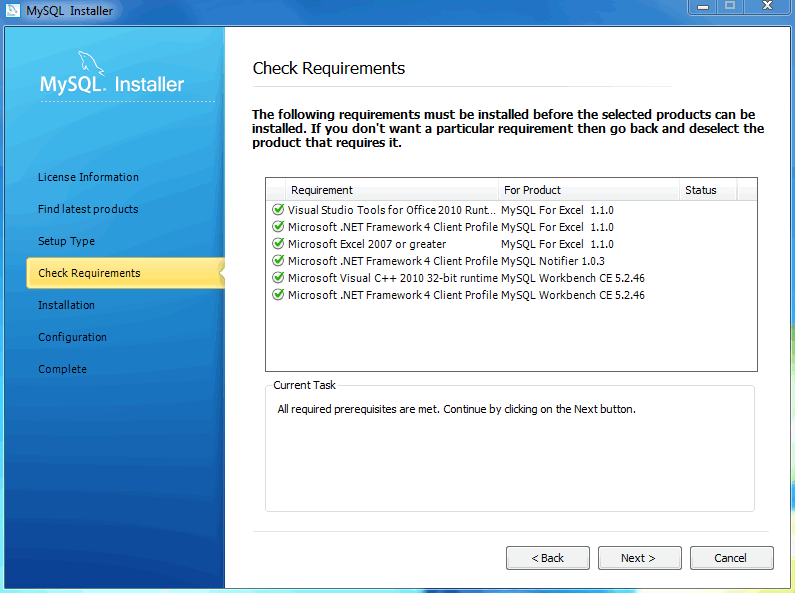
Task: Click check icon of .NET Framework for Workbench row
Action: coord(278,294)
